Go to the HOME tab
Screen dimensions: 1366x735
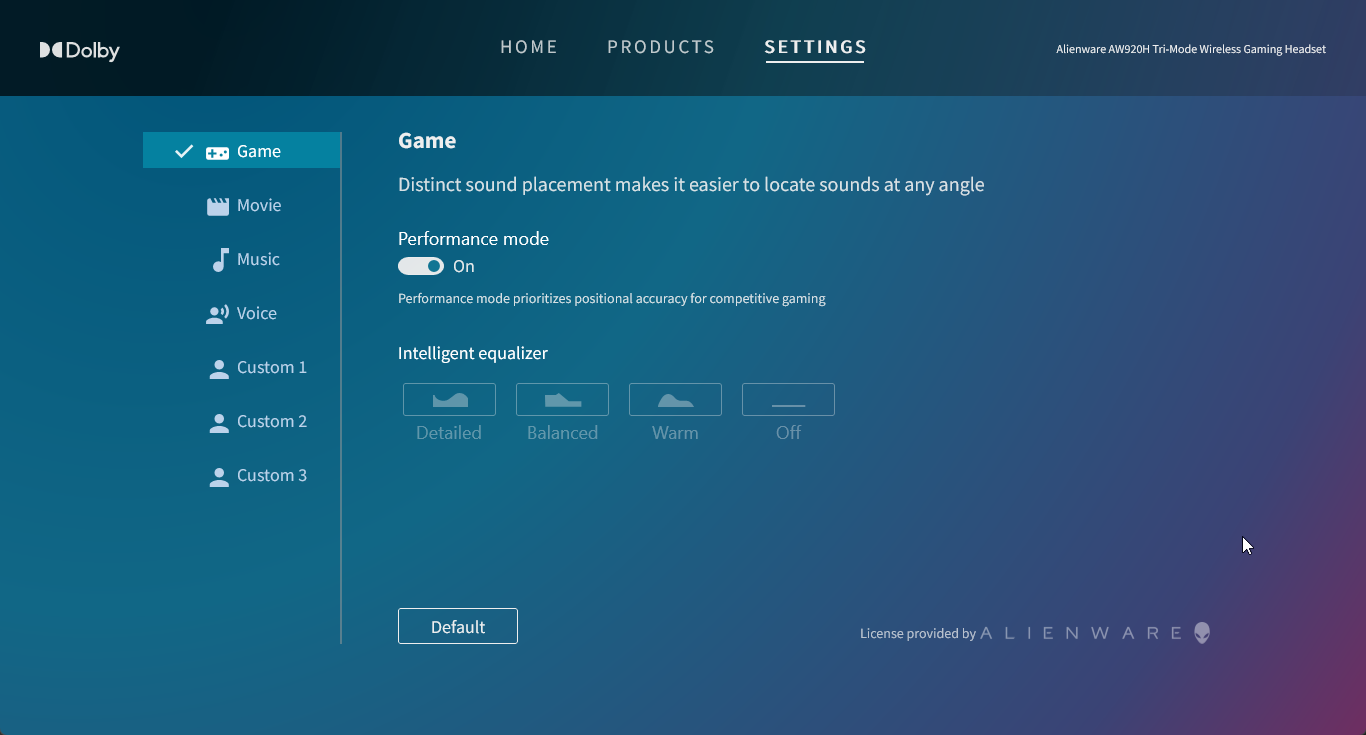pyautogui.click(x=529, y=47)
